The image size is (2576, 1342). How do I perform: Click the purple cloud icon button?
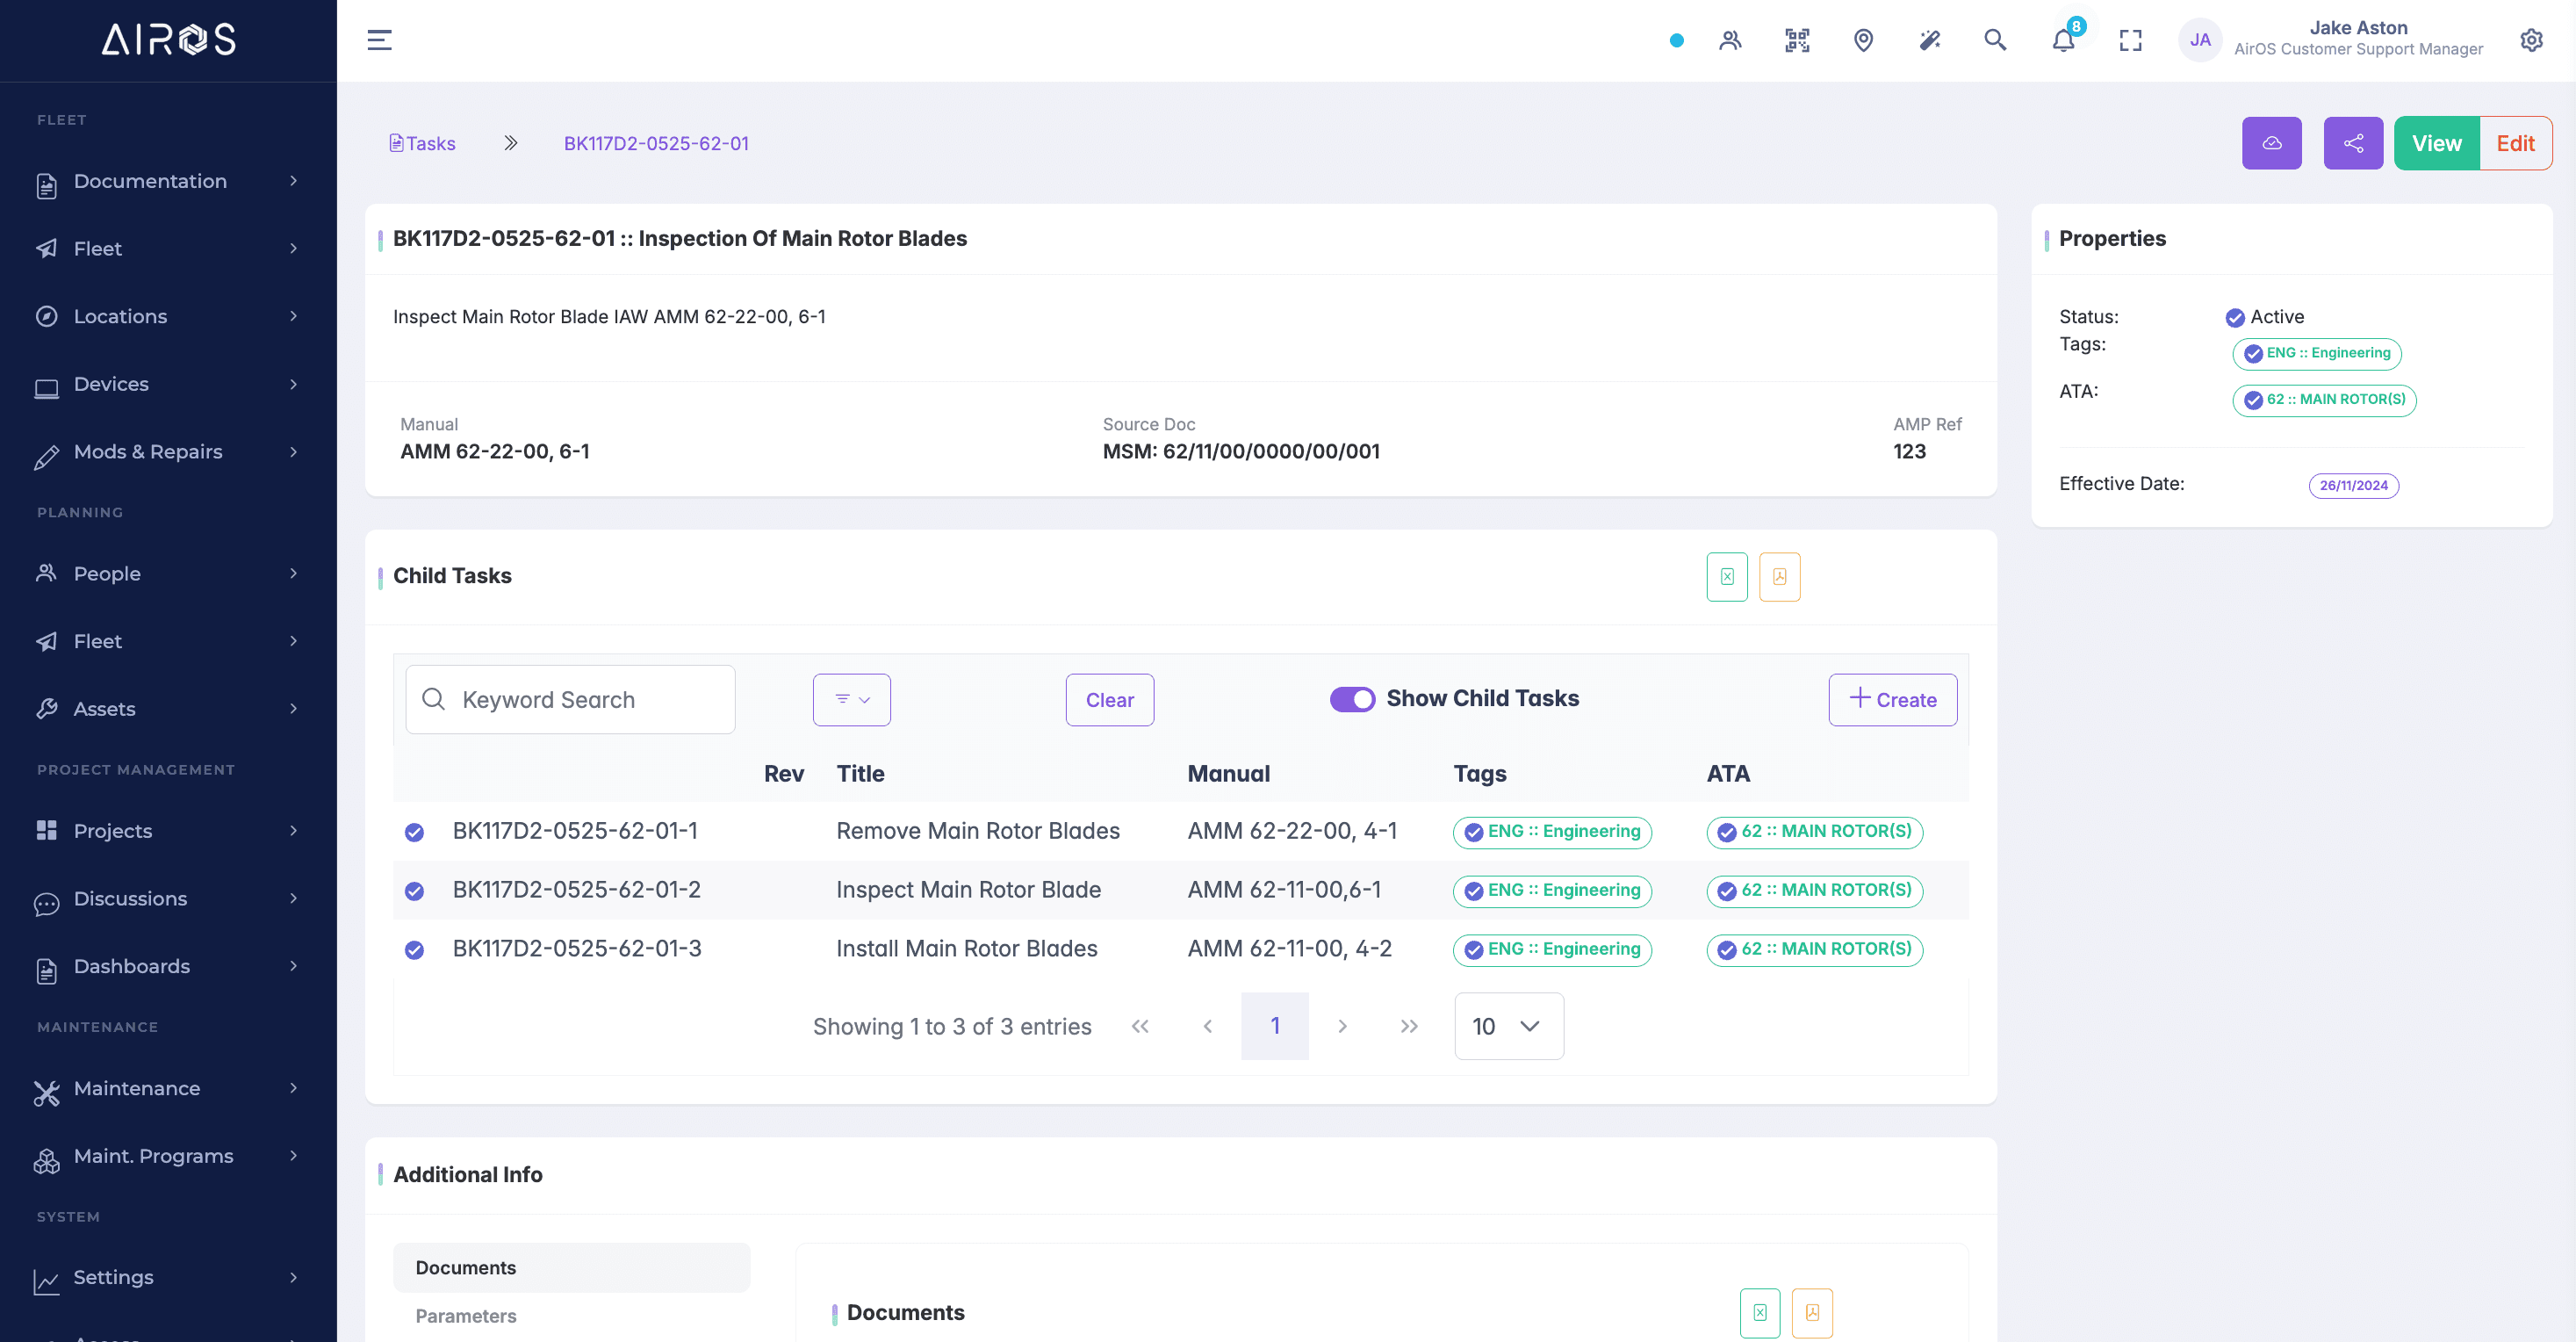point(2271,144)
